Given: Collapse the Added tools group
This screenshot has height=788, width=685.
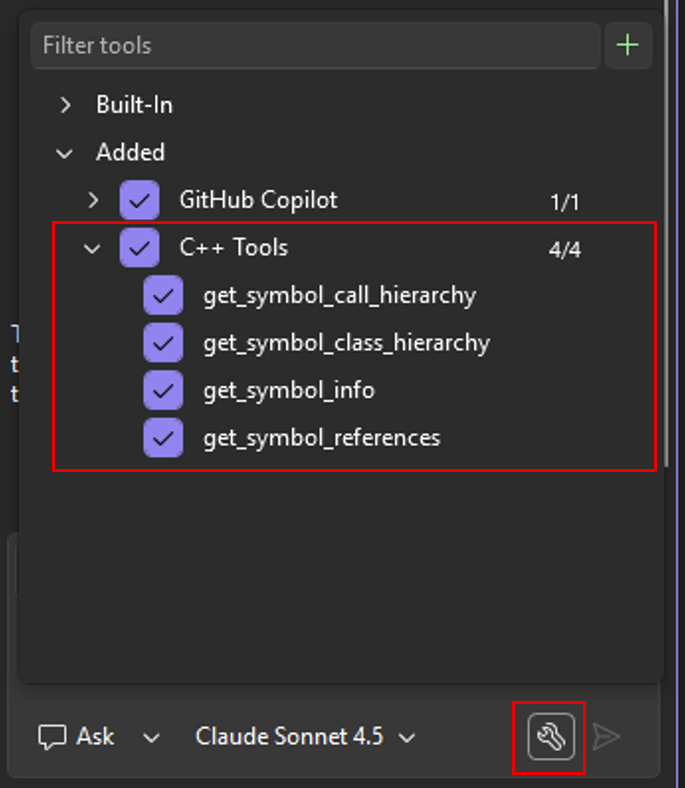Looking at the screenshot, I should coord(66,153).
